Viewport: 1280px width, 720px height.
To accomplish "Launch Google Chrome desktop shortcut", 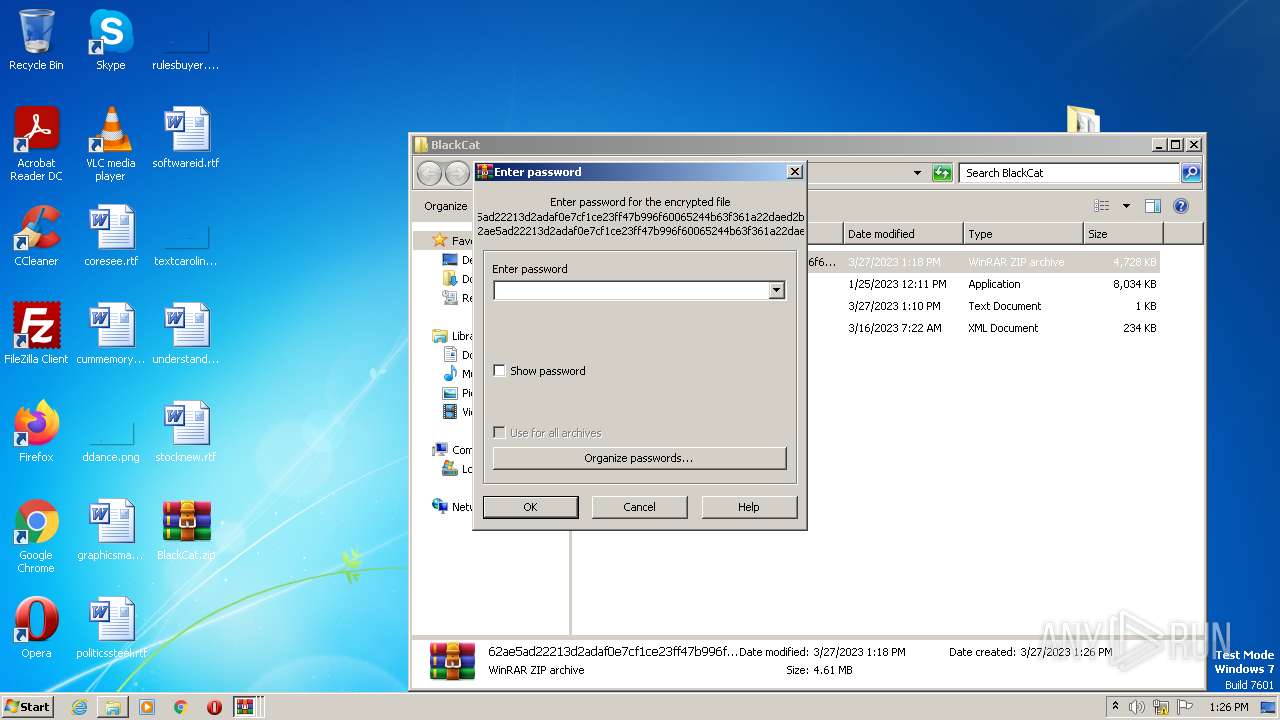I will 36,536.
